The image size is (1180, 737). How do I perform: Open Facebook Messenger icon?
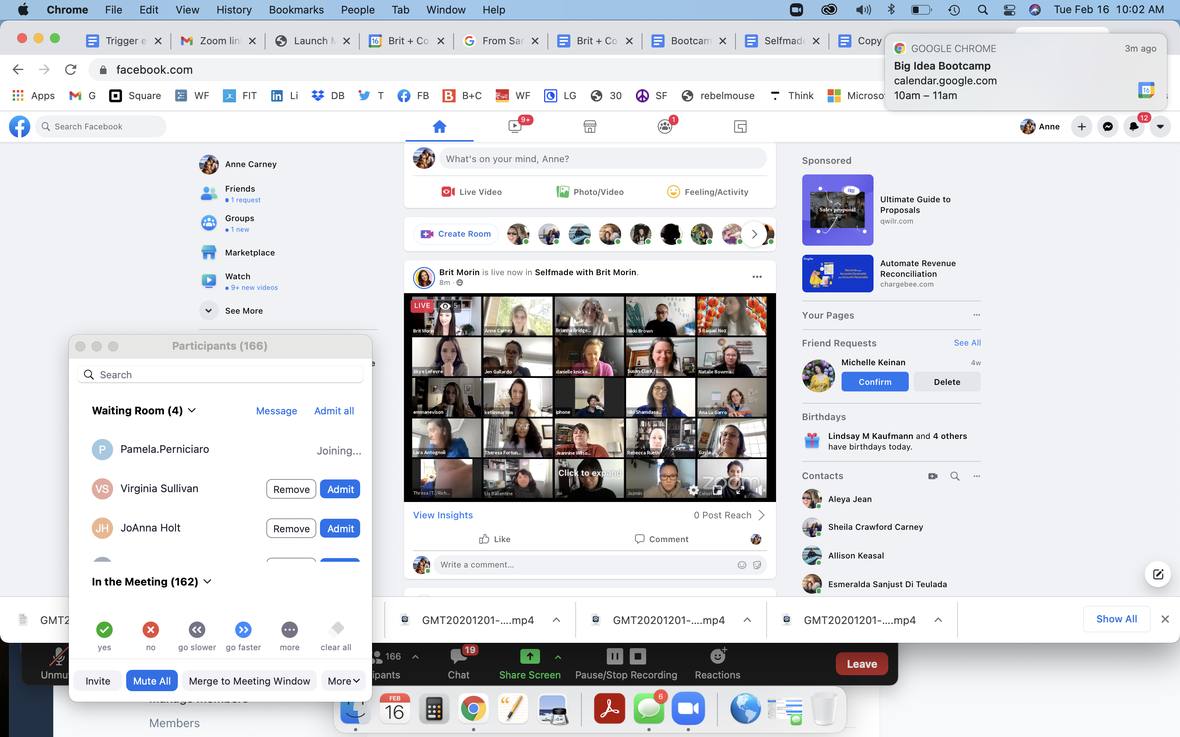coord(1108,126)
